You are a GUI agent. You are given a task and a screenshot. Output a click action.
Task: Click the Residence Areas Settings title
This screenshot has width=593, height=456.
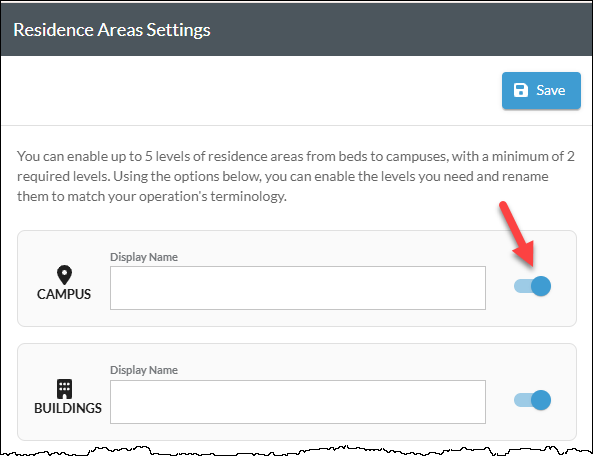(x=112, y=30)
